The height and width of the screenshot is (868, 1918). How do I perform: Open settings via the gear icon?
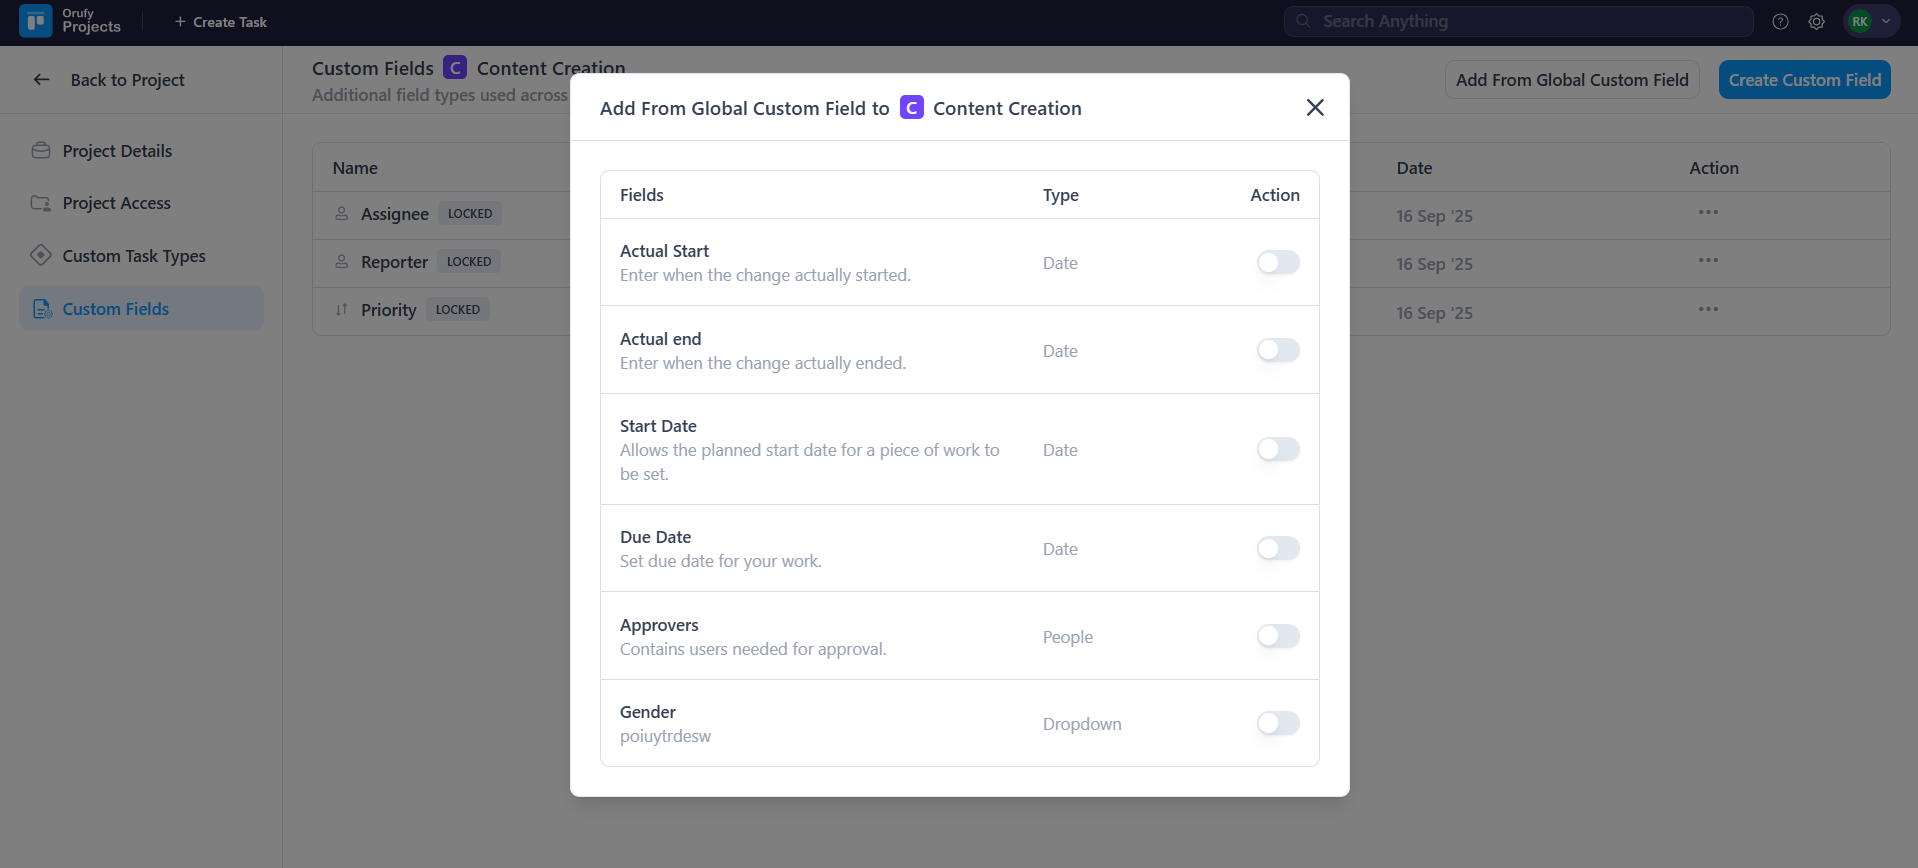pos(1816,21)
